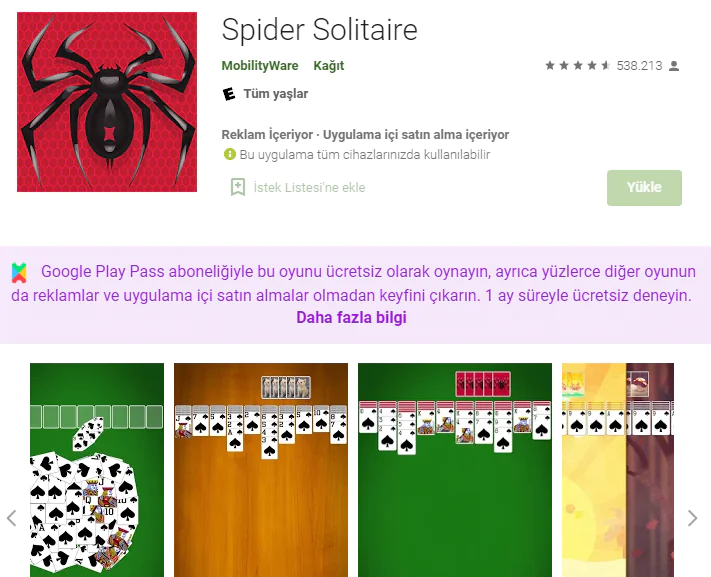Open the yellow autumn theme screenshot
711x577 pixels.
[x=618, y=470]
